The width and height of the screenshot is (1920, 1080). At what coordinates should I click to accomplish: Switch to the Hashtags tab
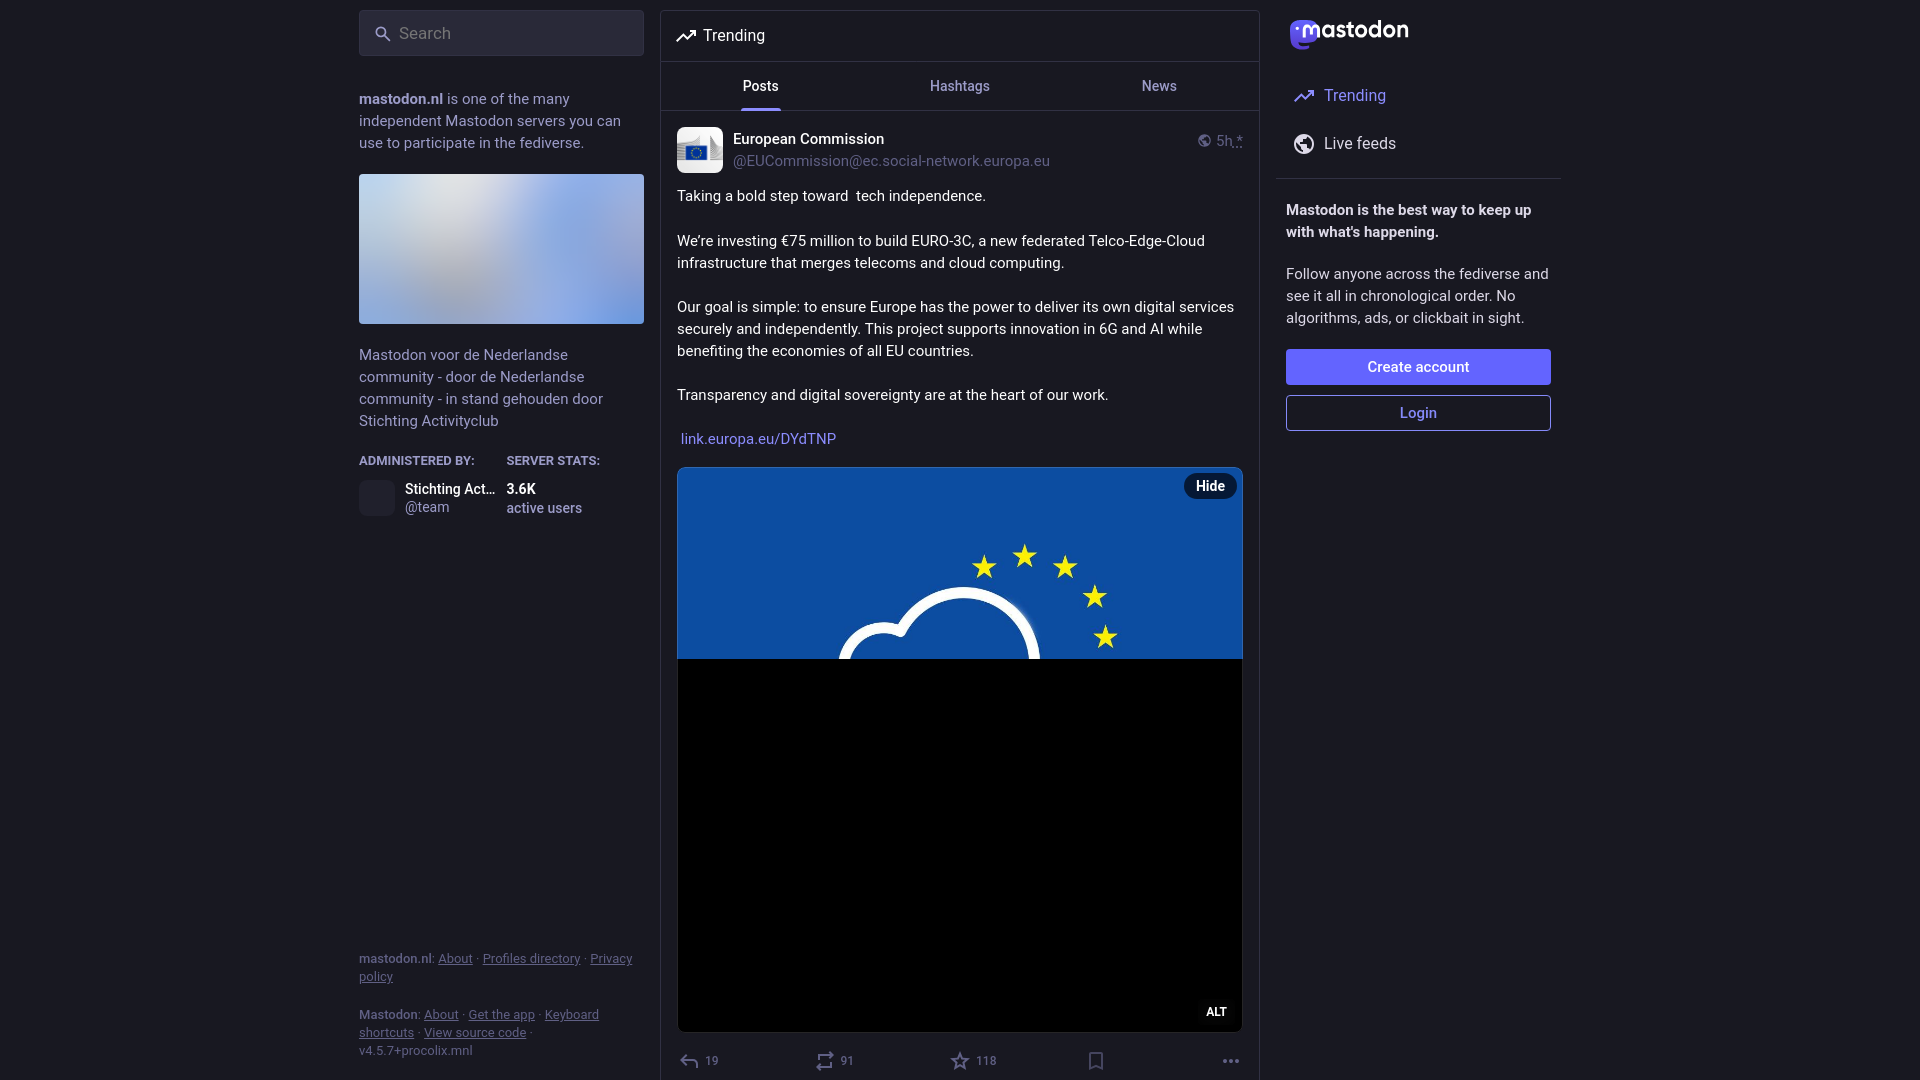point(960,86)
